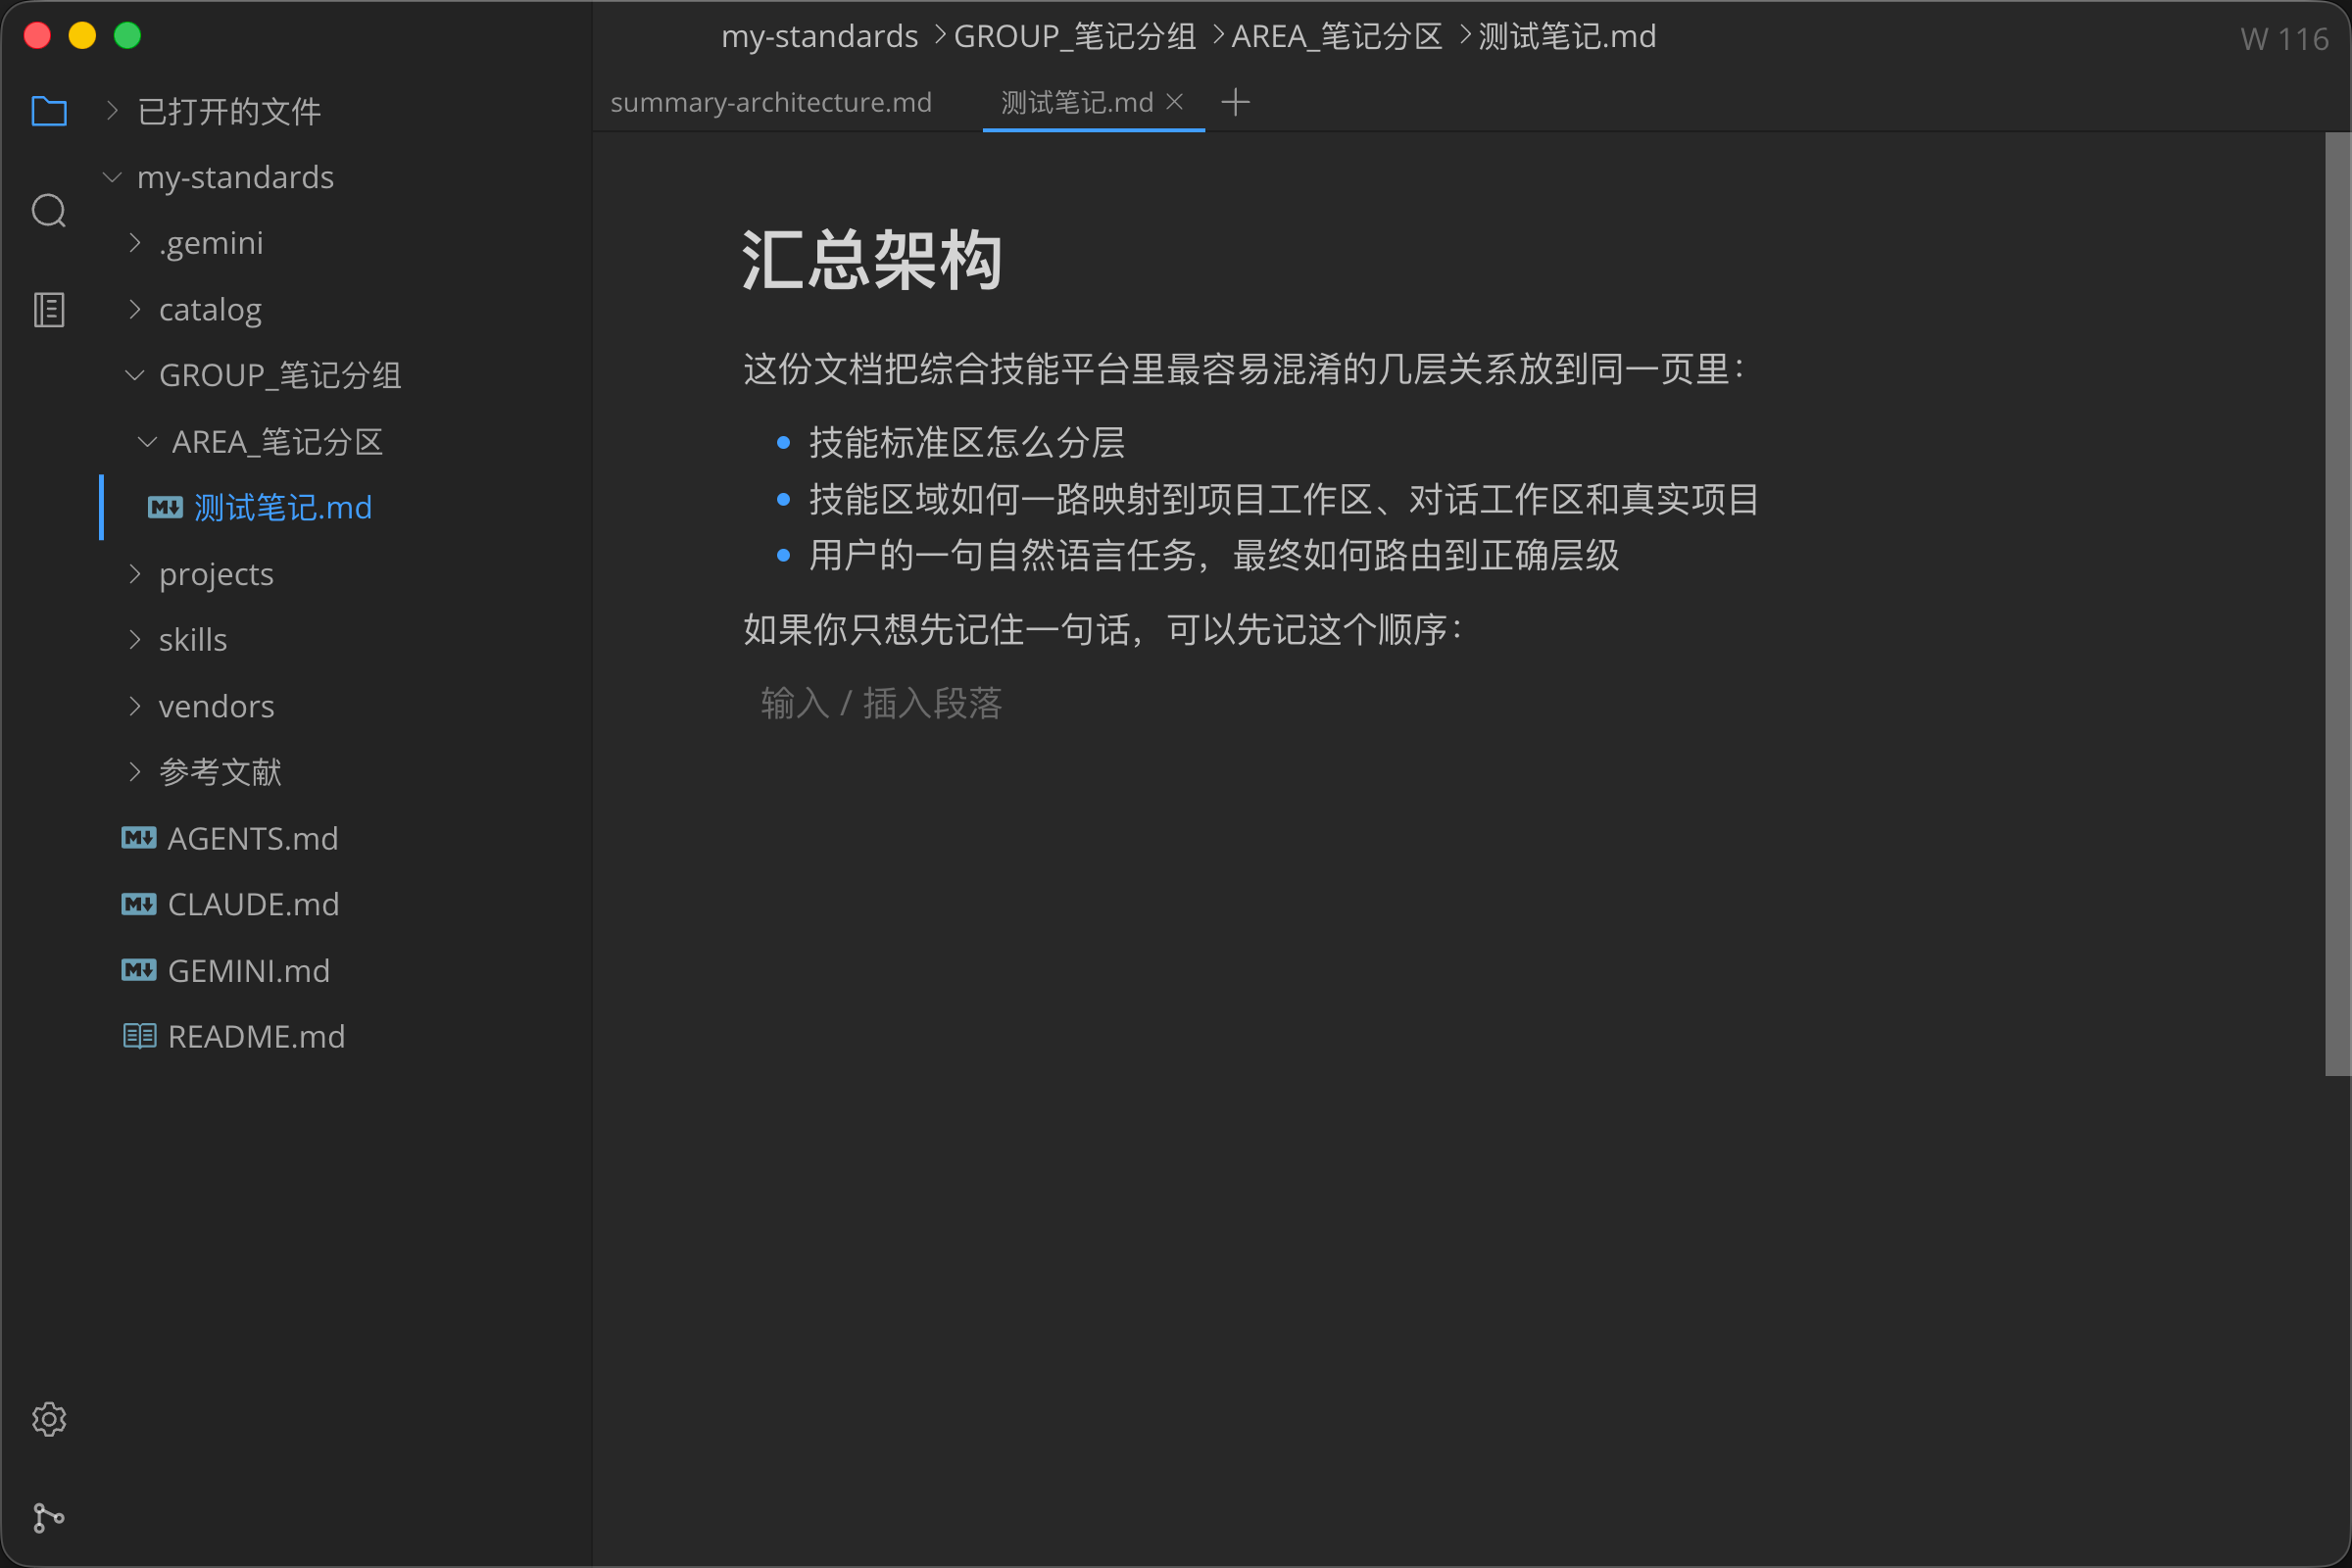Click the 输入 / 插入段落 placeholder line
The height and width of the screenshot is (1568, 2352).
[881, 703]
